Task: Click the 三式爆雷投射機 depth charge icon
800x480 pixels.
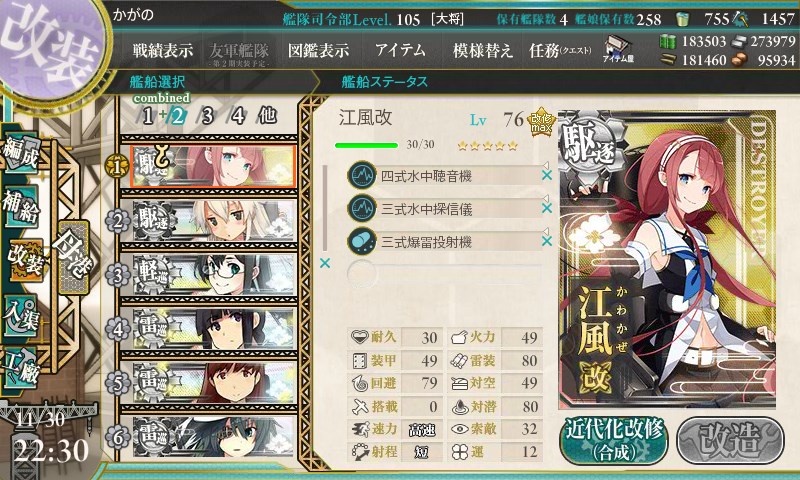Action: click(362, 241)
